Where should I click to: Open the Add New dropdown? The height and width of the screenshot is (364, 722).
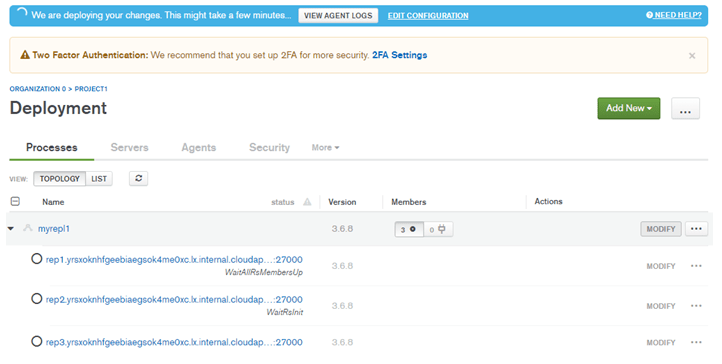click(x=629, y=109)
